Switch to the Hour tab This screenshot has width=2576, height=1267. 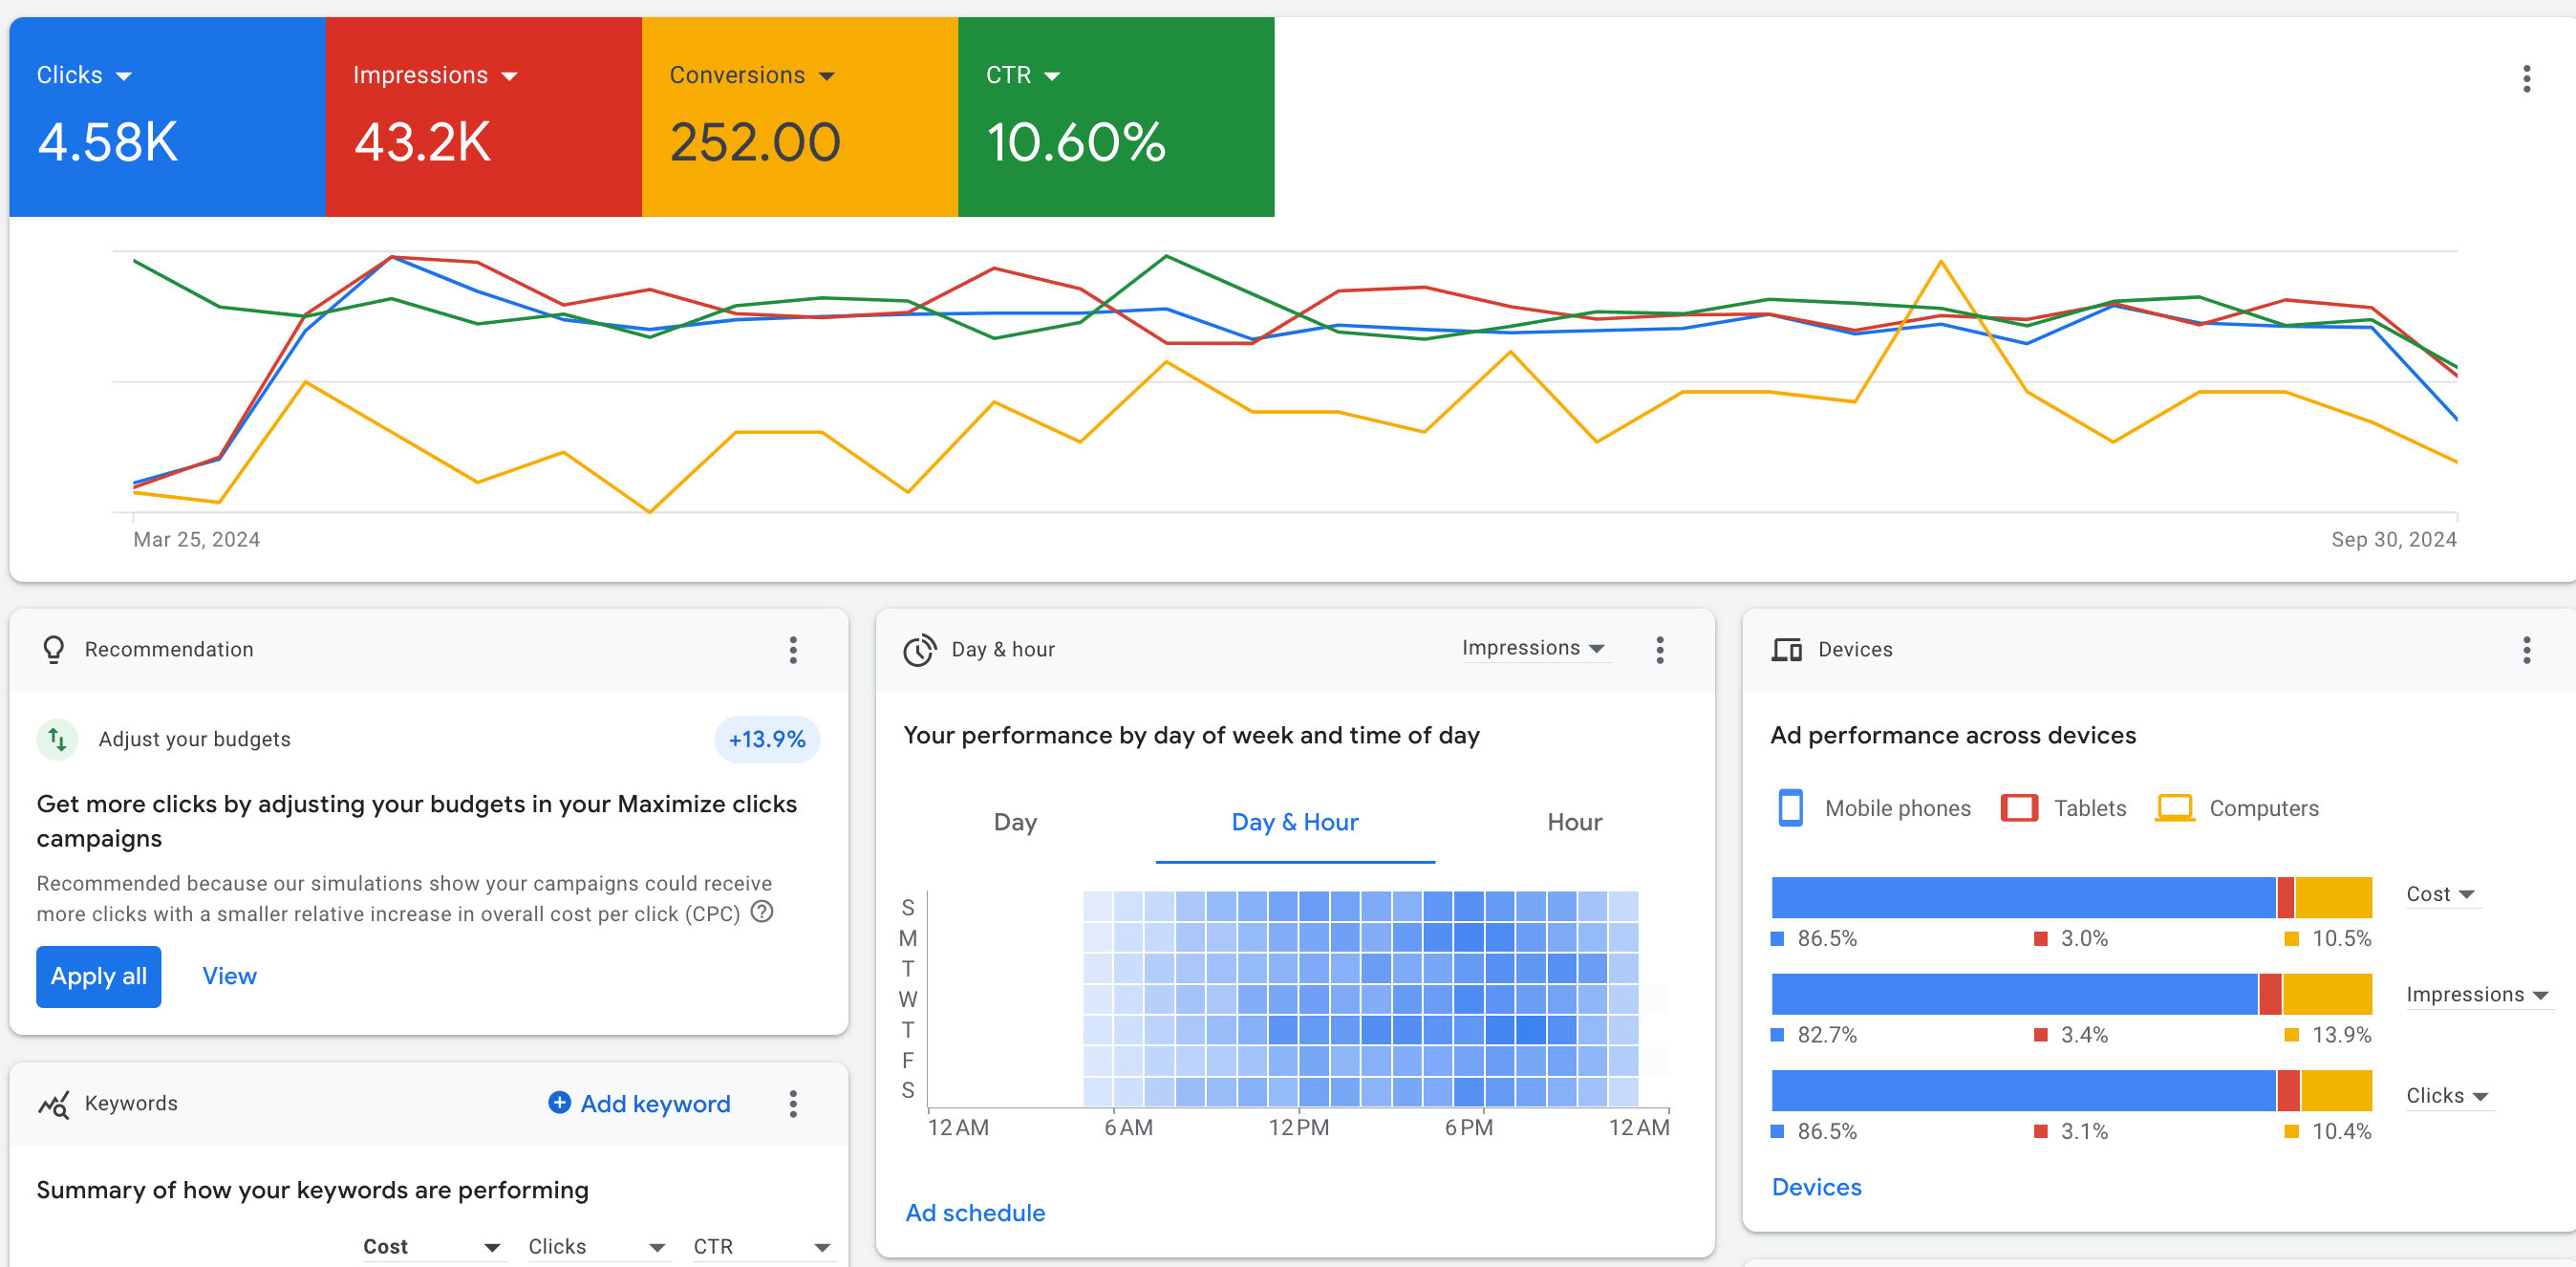tap(1574, 822)
